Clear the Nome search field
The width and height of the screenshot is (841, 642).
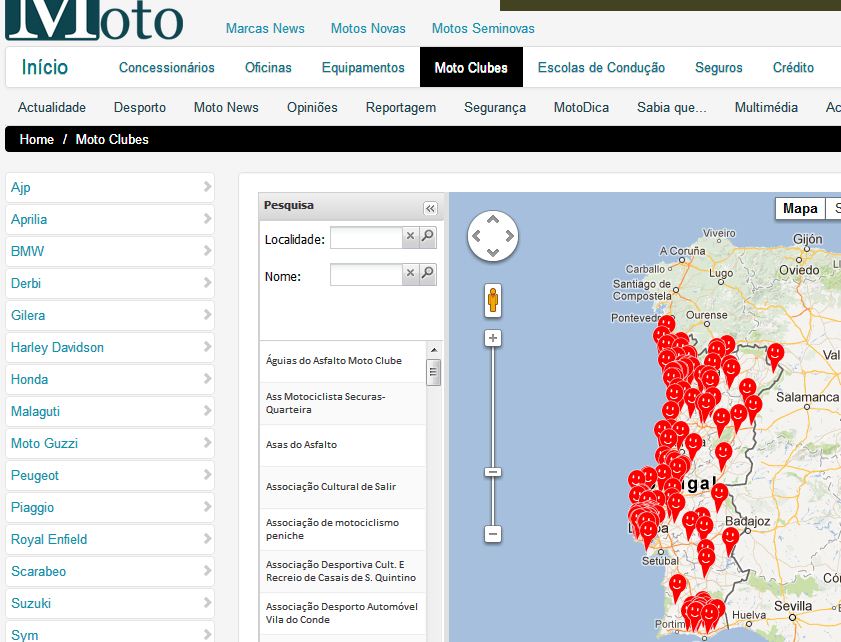click(x=410, y=274)
